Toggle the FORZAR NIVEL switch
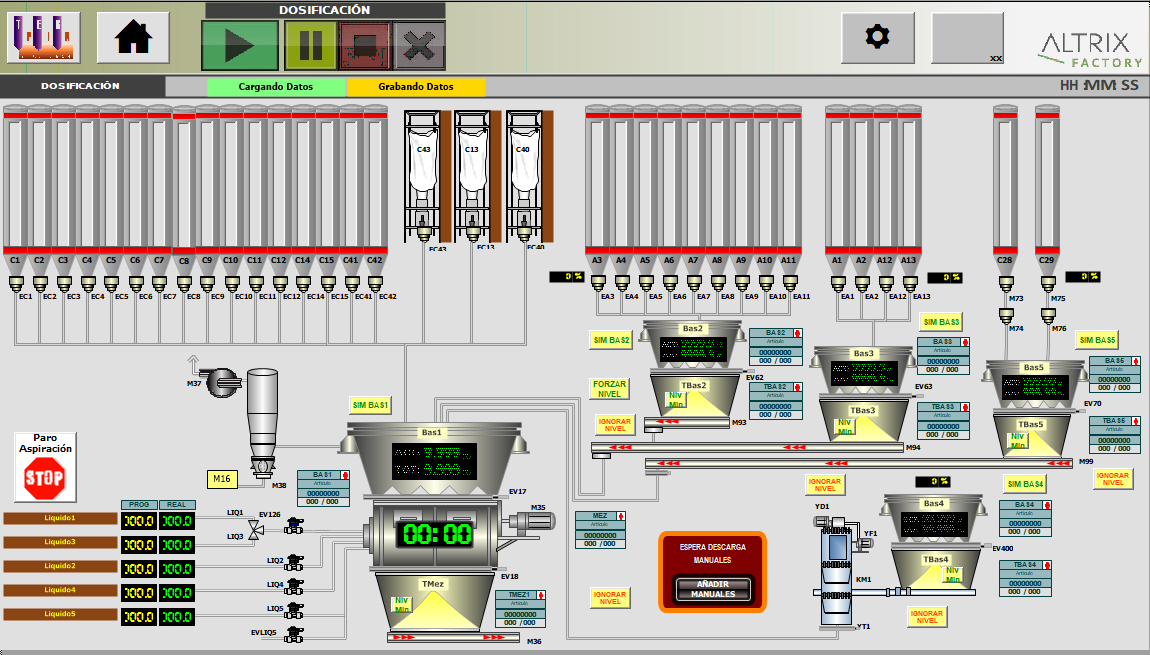 610,389
